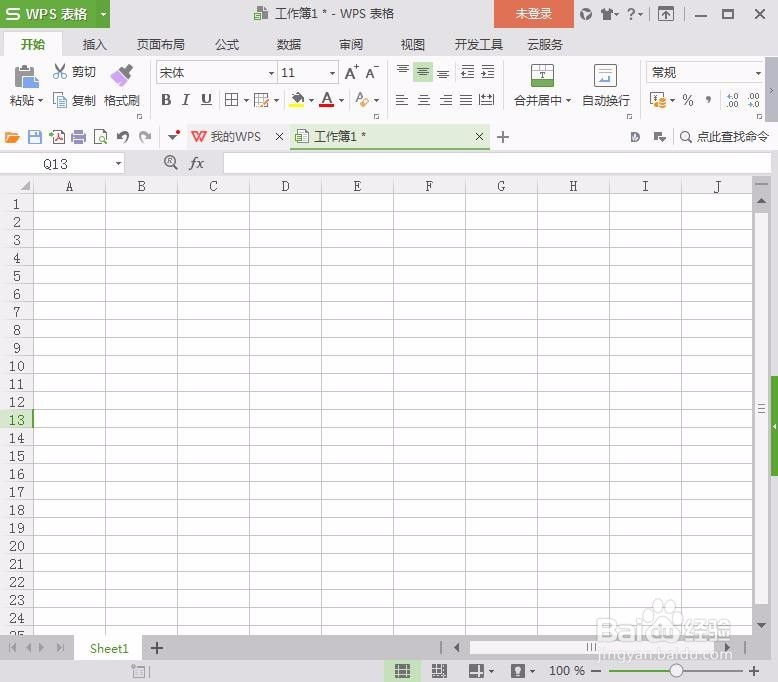The height and width of the screenshot is (682, 778).
Task: Click the red font color A icon
Action: (x=327, y=100)
